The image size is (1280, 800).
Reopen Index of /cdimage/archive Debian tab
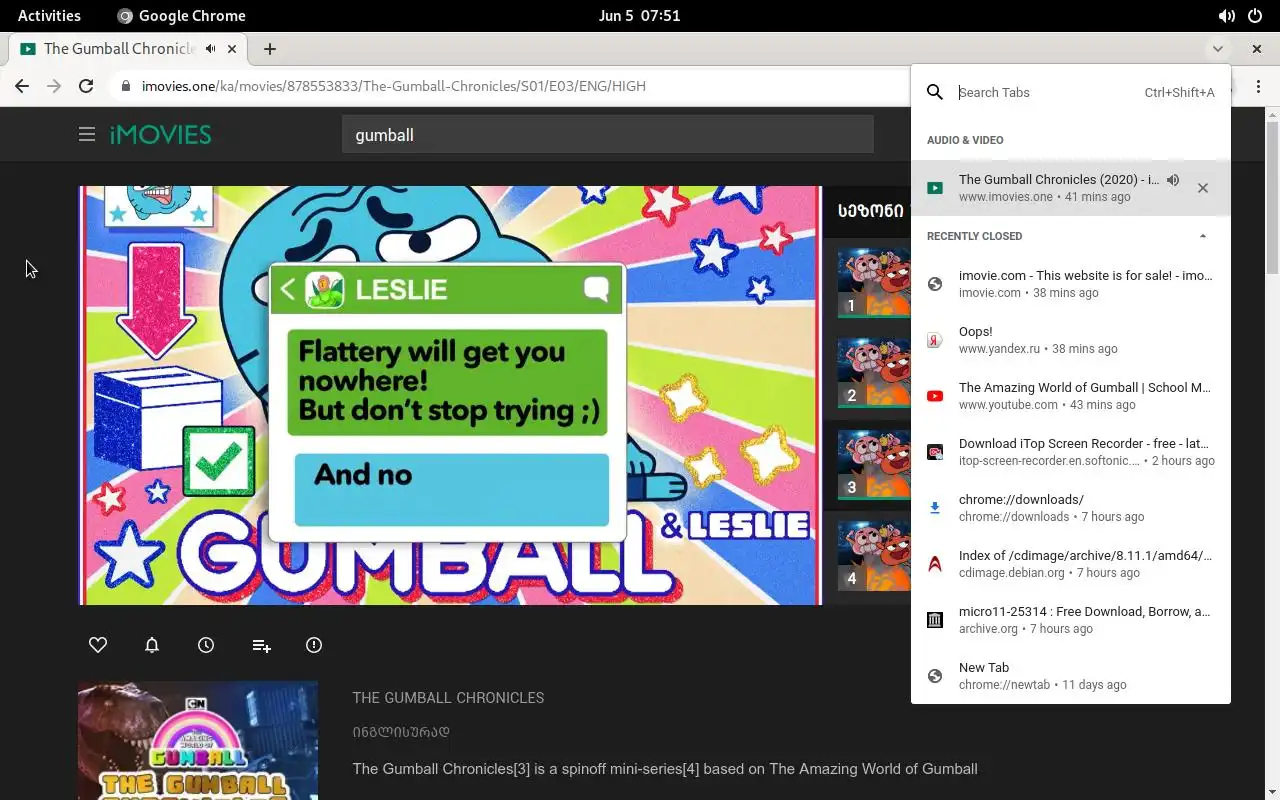1071,564
